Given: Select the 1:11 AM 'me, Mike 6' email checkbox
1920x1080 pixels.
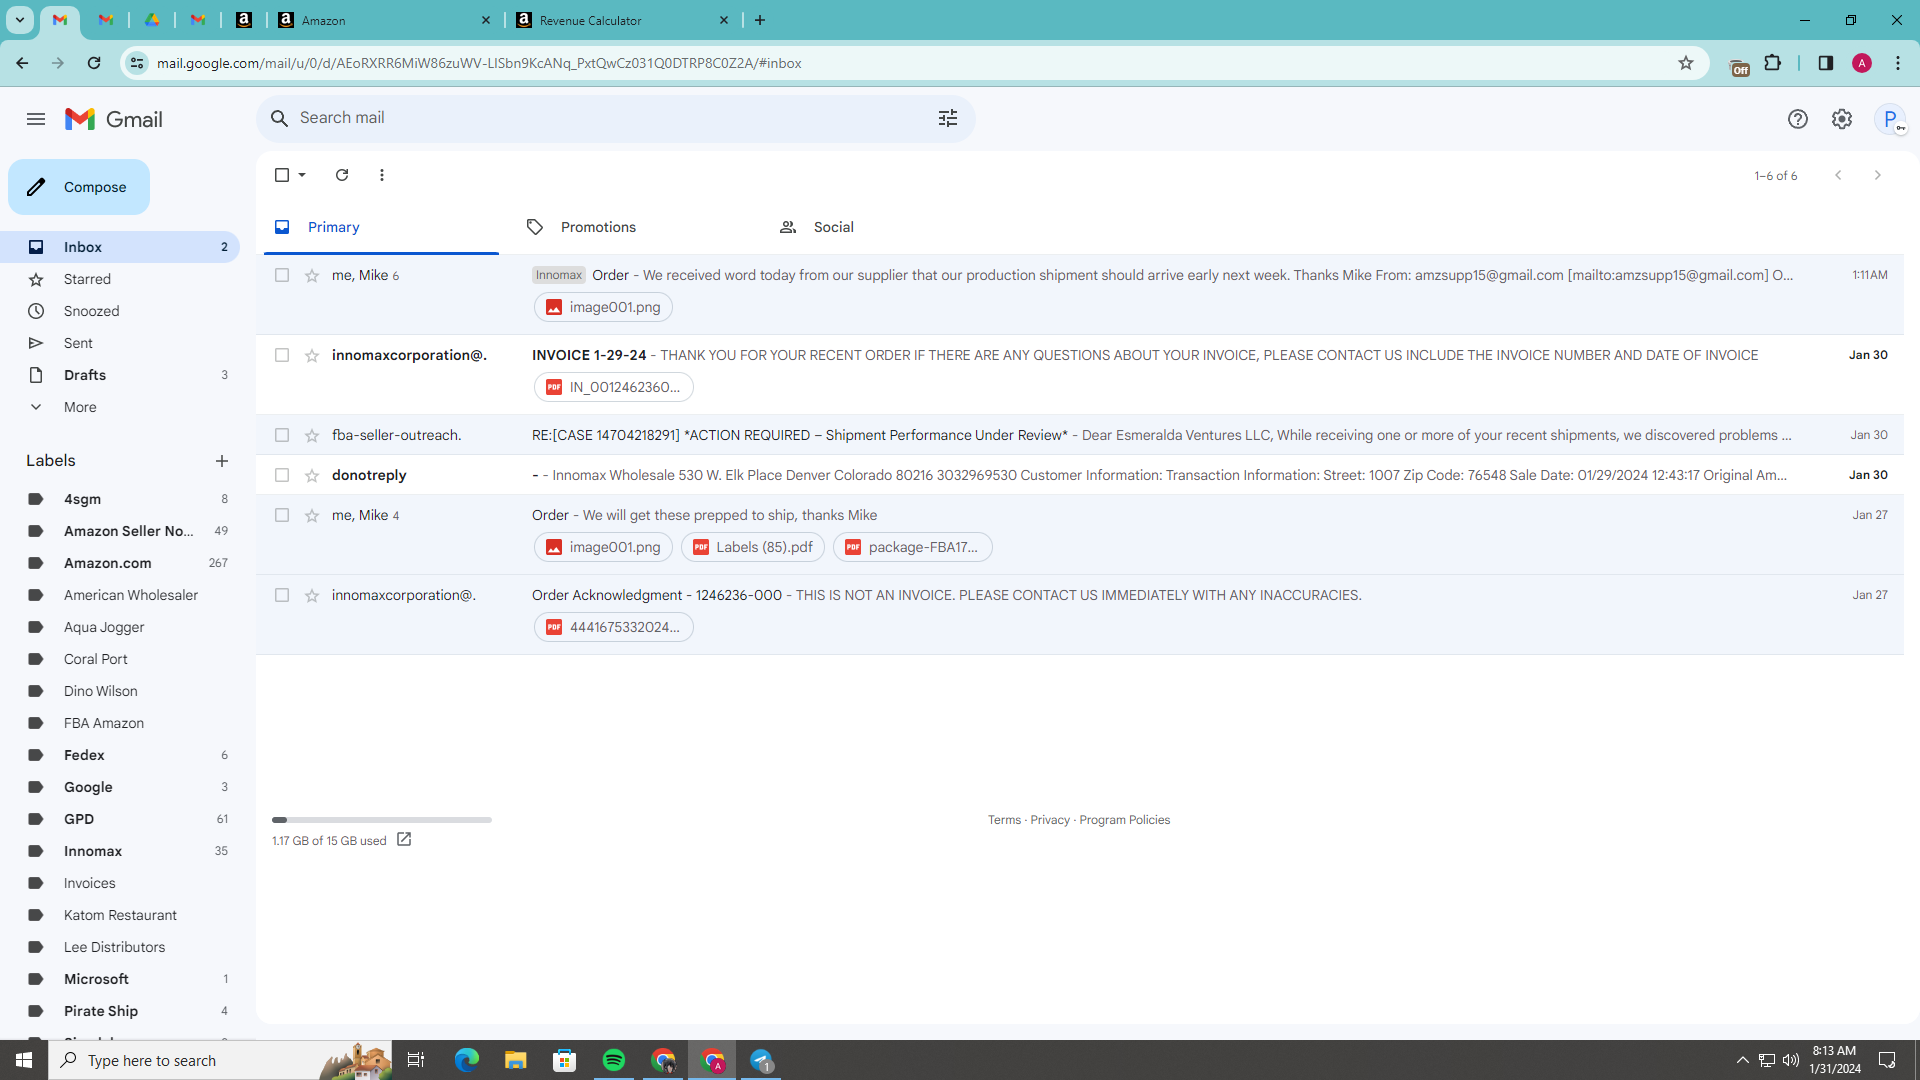Looking at the screenshot, I should 282,275.
